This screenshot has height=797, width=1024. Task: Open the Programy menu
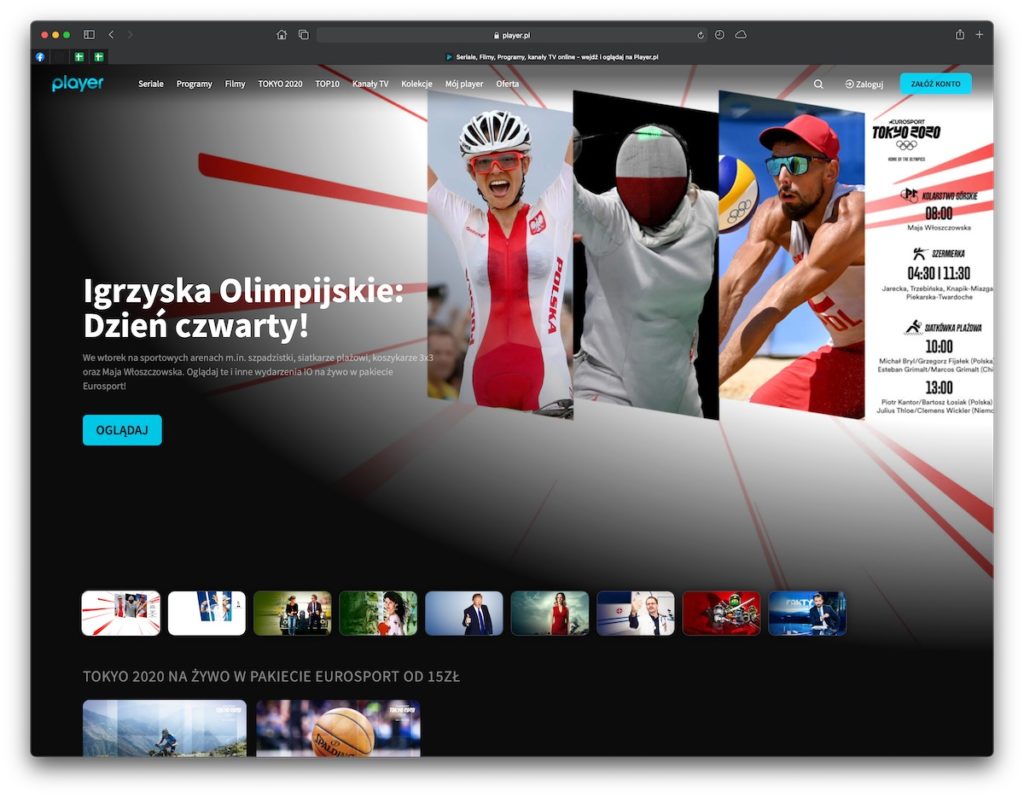click(x=194, y=84)
